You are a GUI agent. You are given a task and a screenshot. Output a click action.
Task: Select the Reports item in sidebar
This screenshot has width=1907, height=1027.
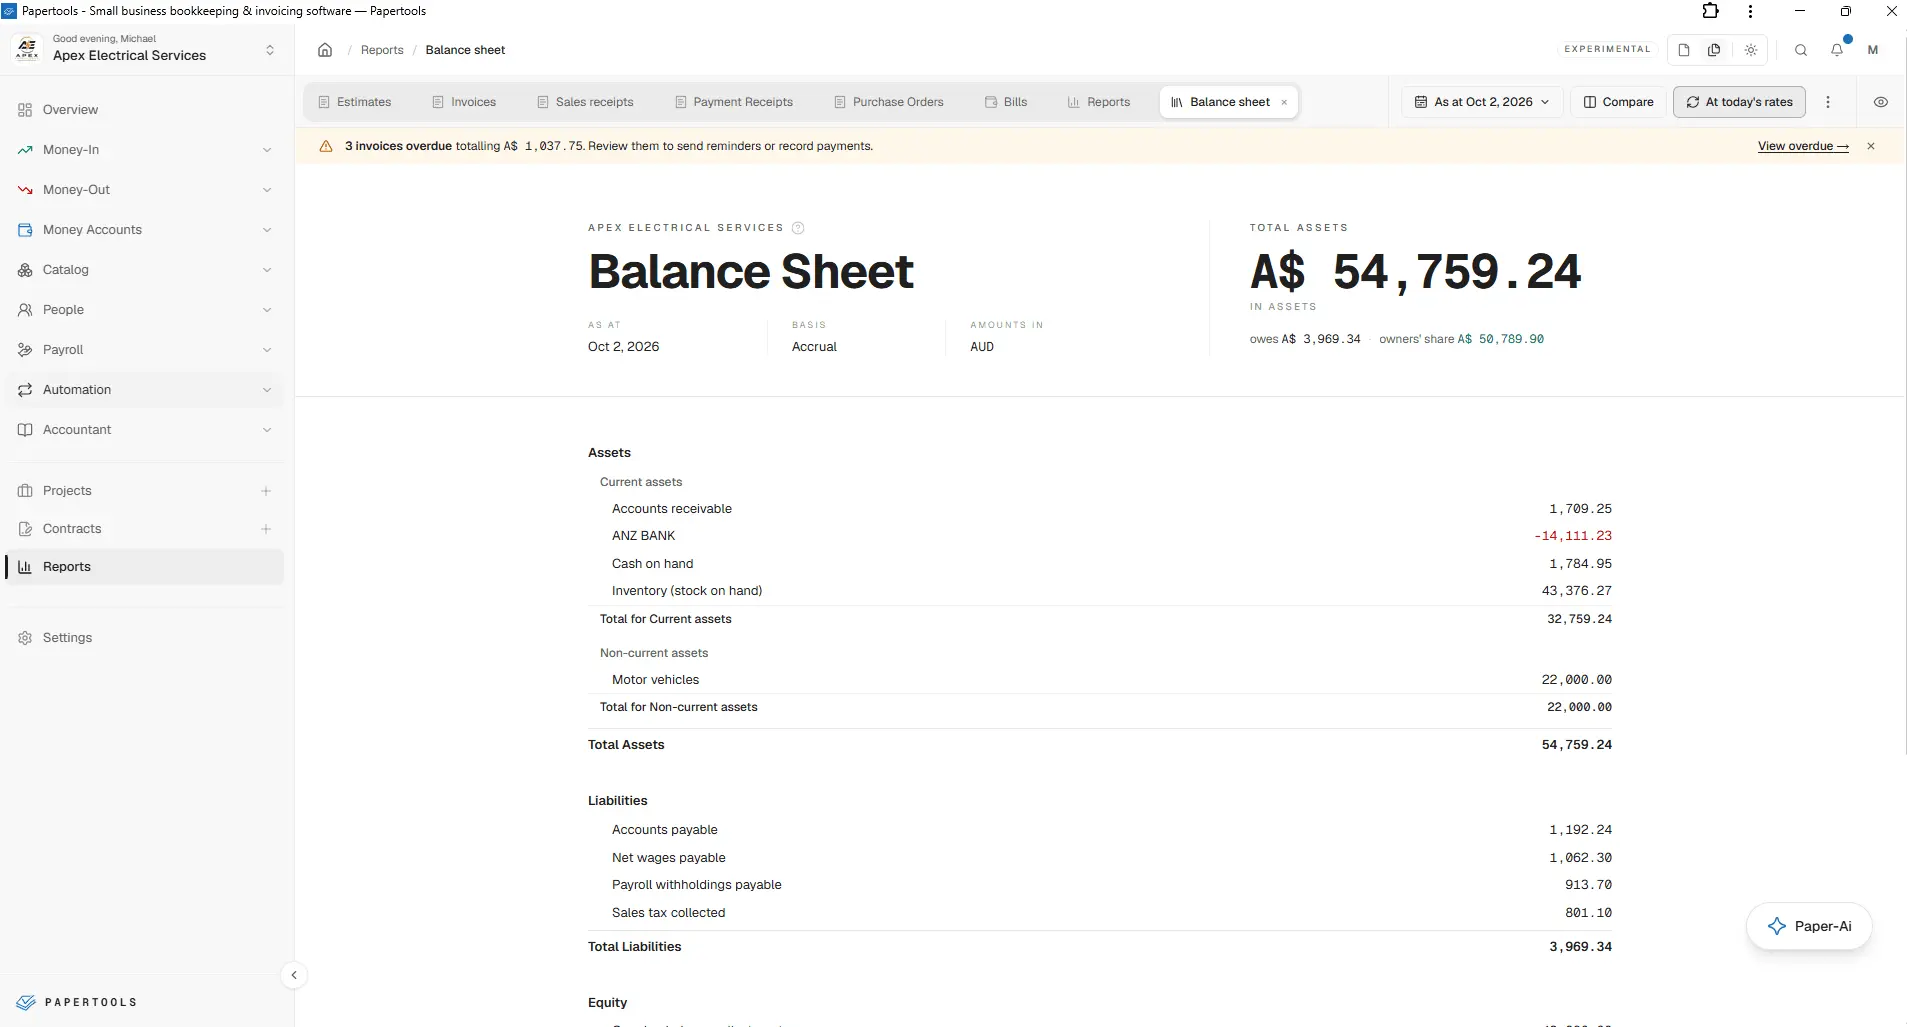144,567
